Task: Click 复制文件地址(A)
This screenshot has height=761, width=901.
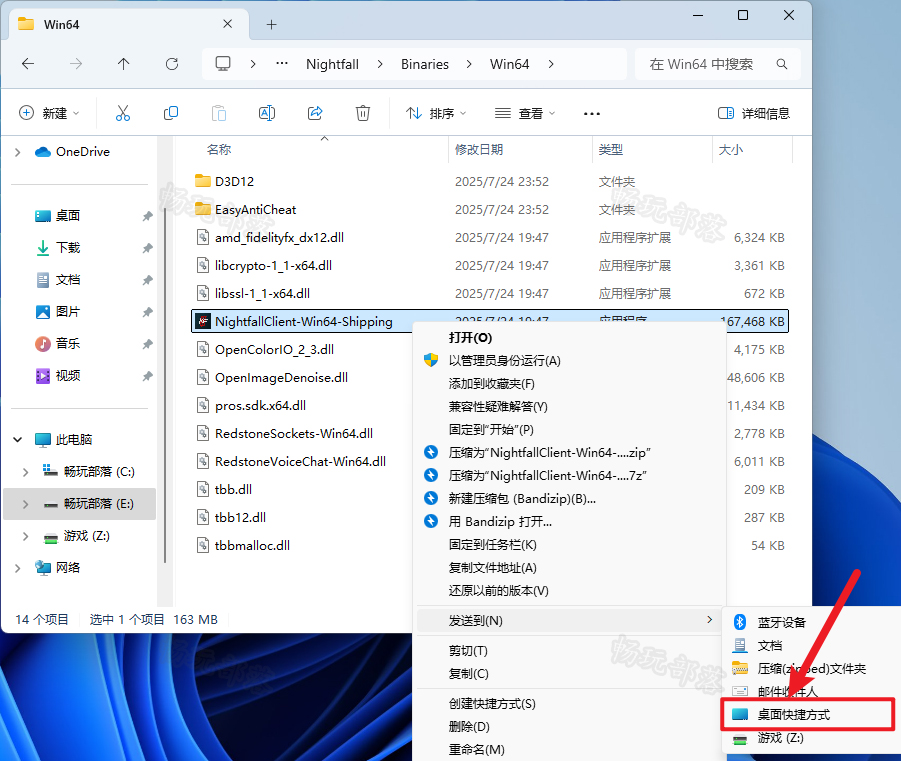Action: (493, 568)
